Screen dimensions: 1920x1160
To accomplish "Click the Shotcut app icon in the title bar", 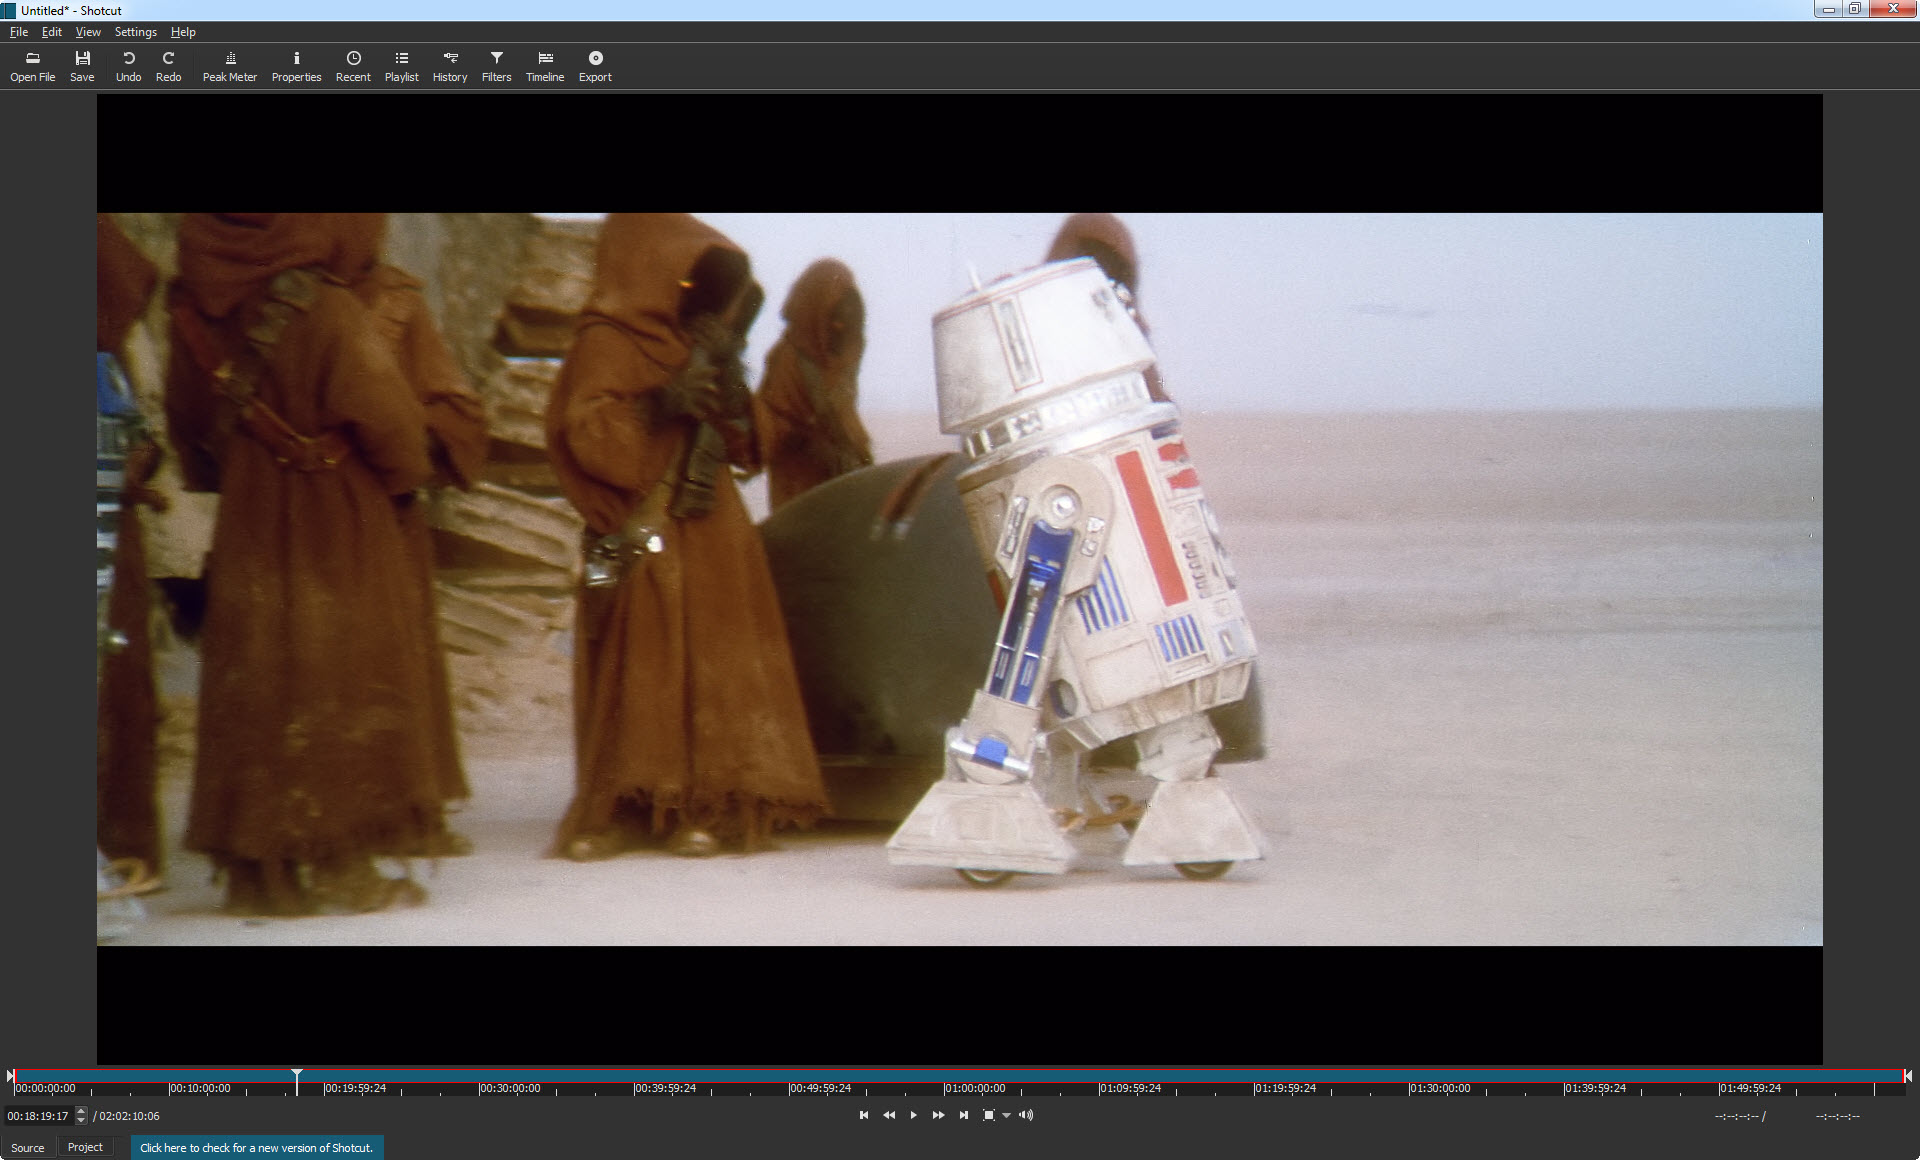I will click(x=9, y=10).
